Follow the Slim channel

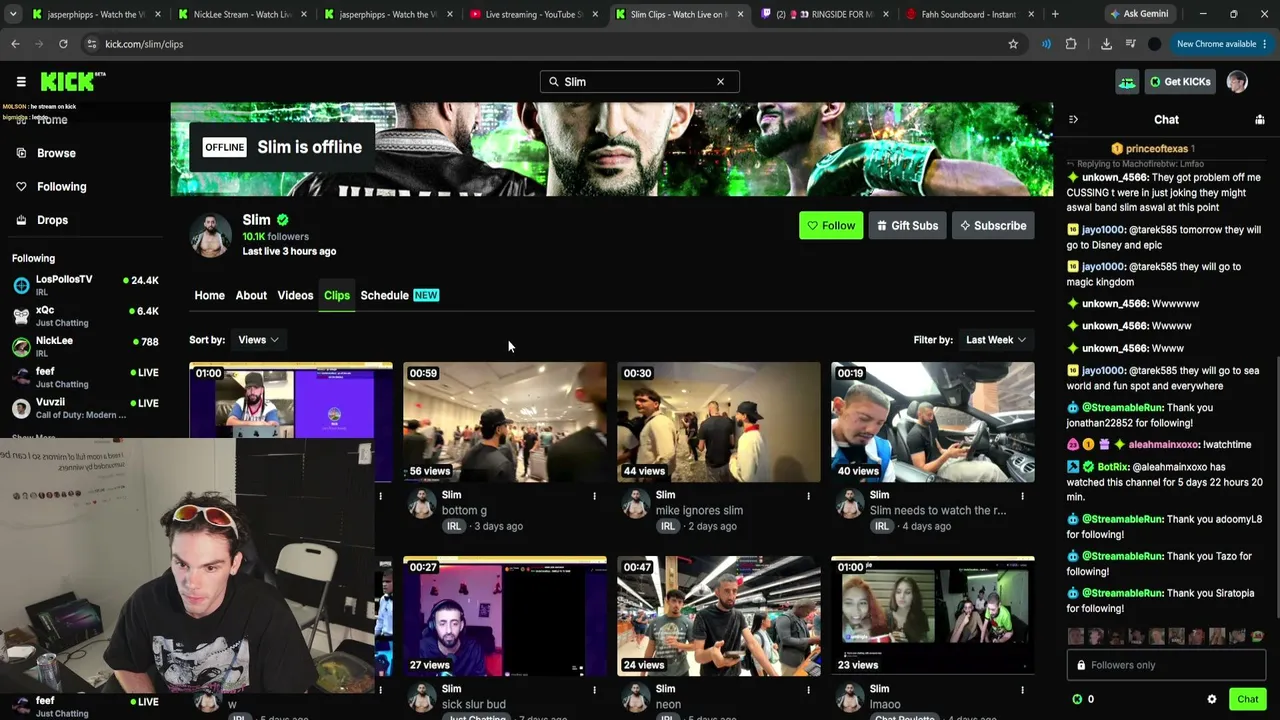tap(830, 226)
